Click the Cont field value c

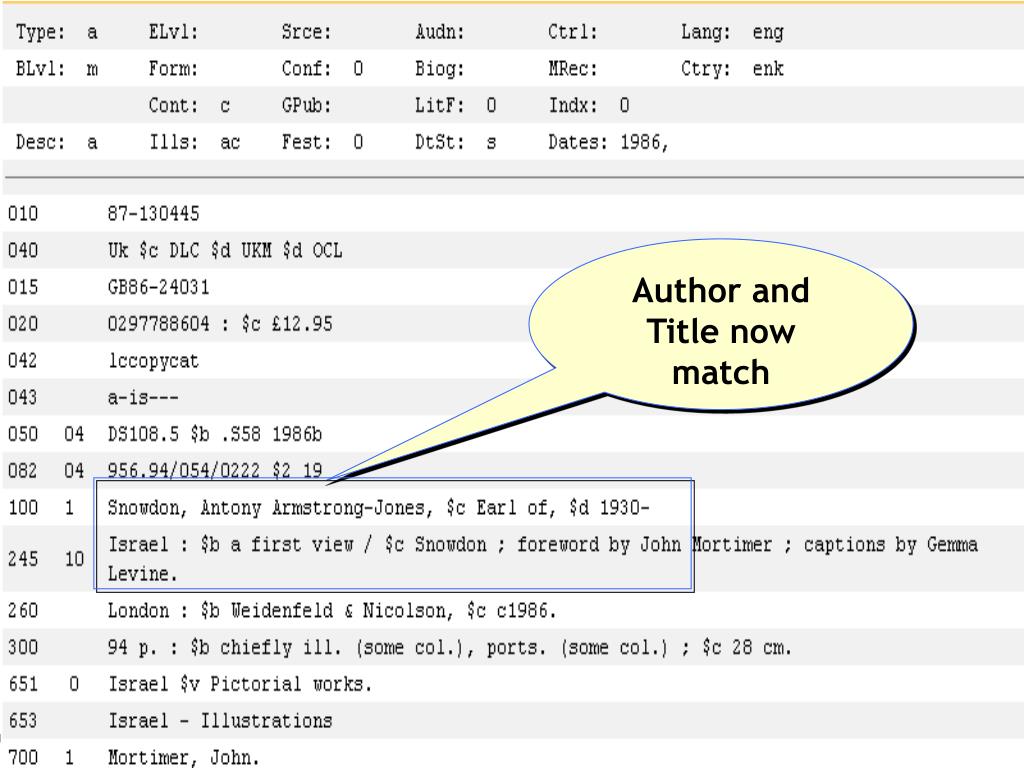[225, 106]
